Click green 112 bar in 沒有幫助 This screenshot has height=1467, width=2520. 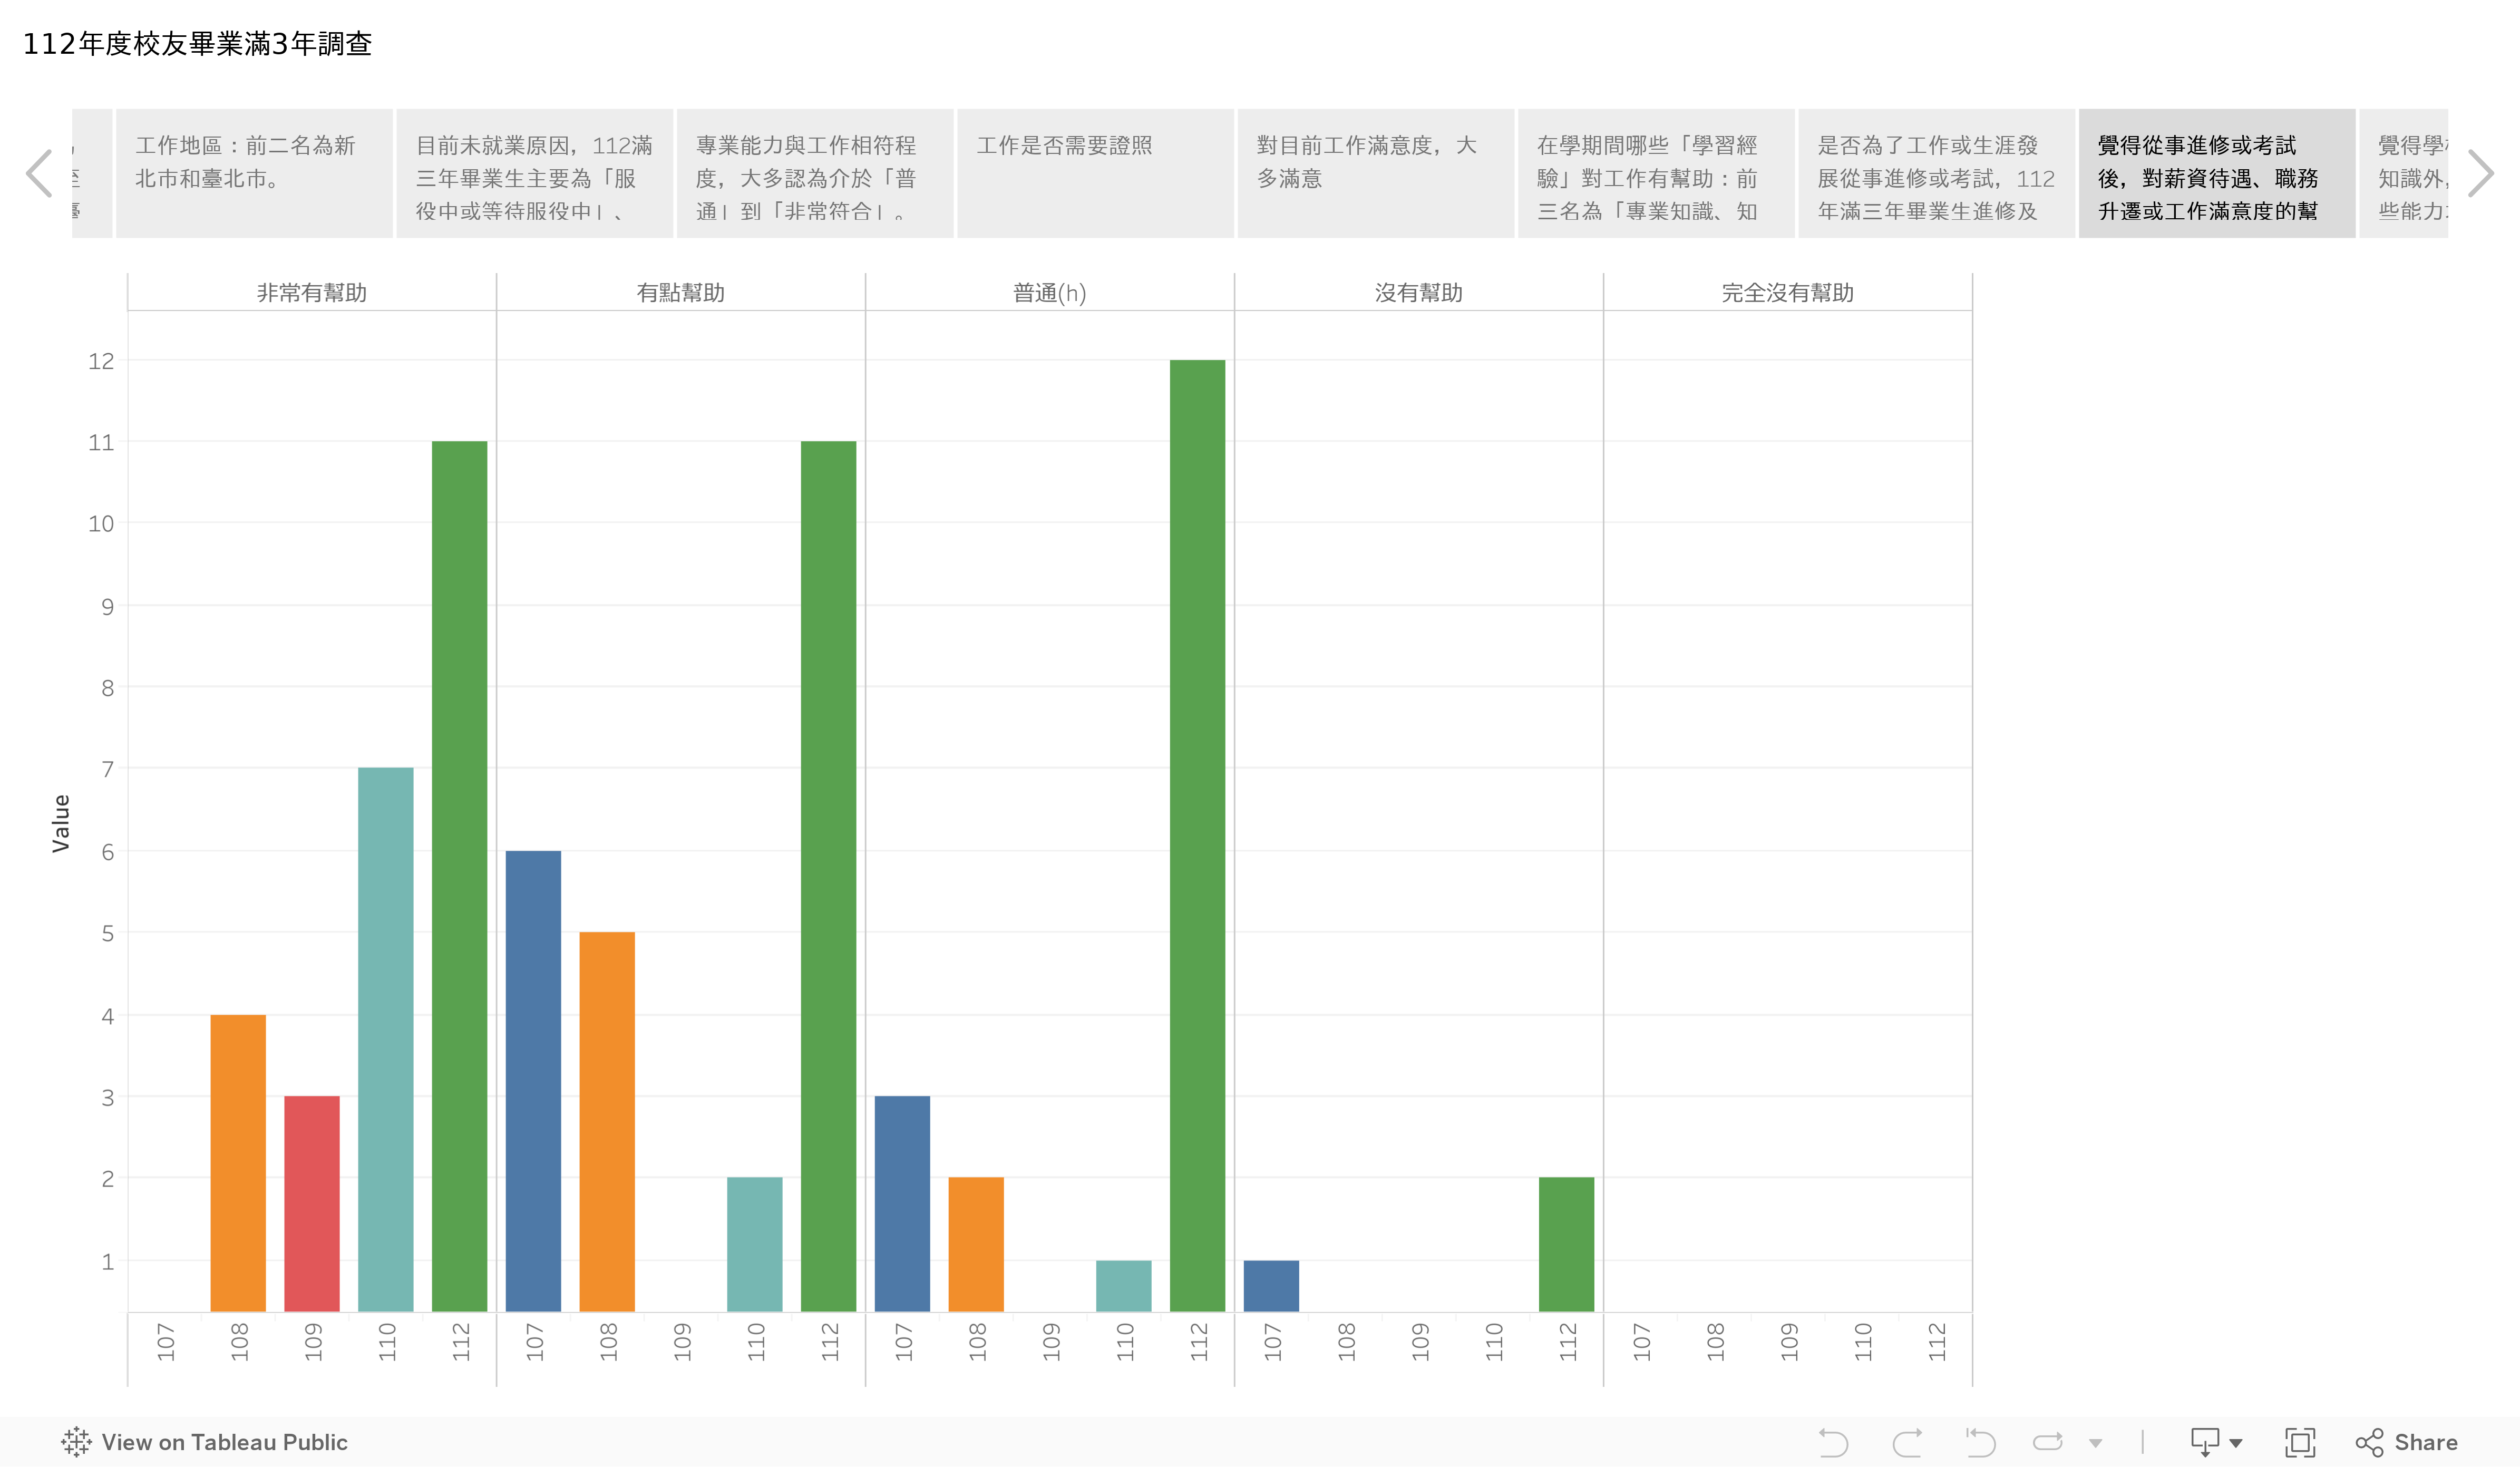point(1567,1244)
